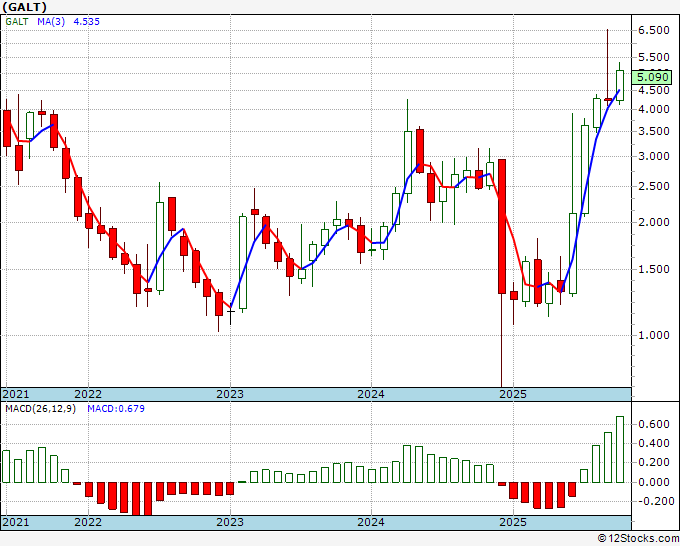Screen dimensions: 680x546
Task: Click the MA(3) indicator label
Action: (51, 21)
